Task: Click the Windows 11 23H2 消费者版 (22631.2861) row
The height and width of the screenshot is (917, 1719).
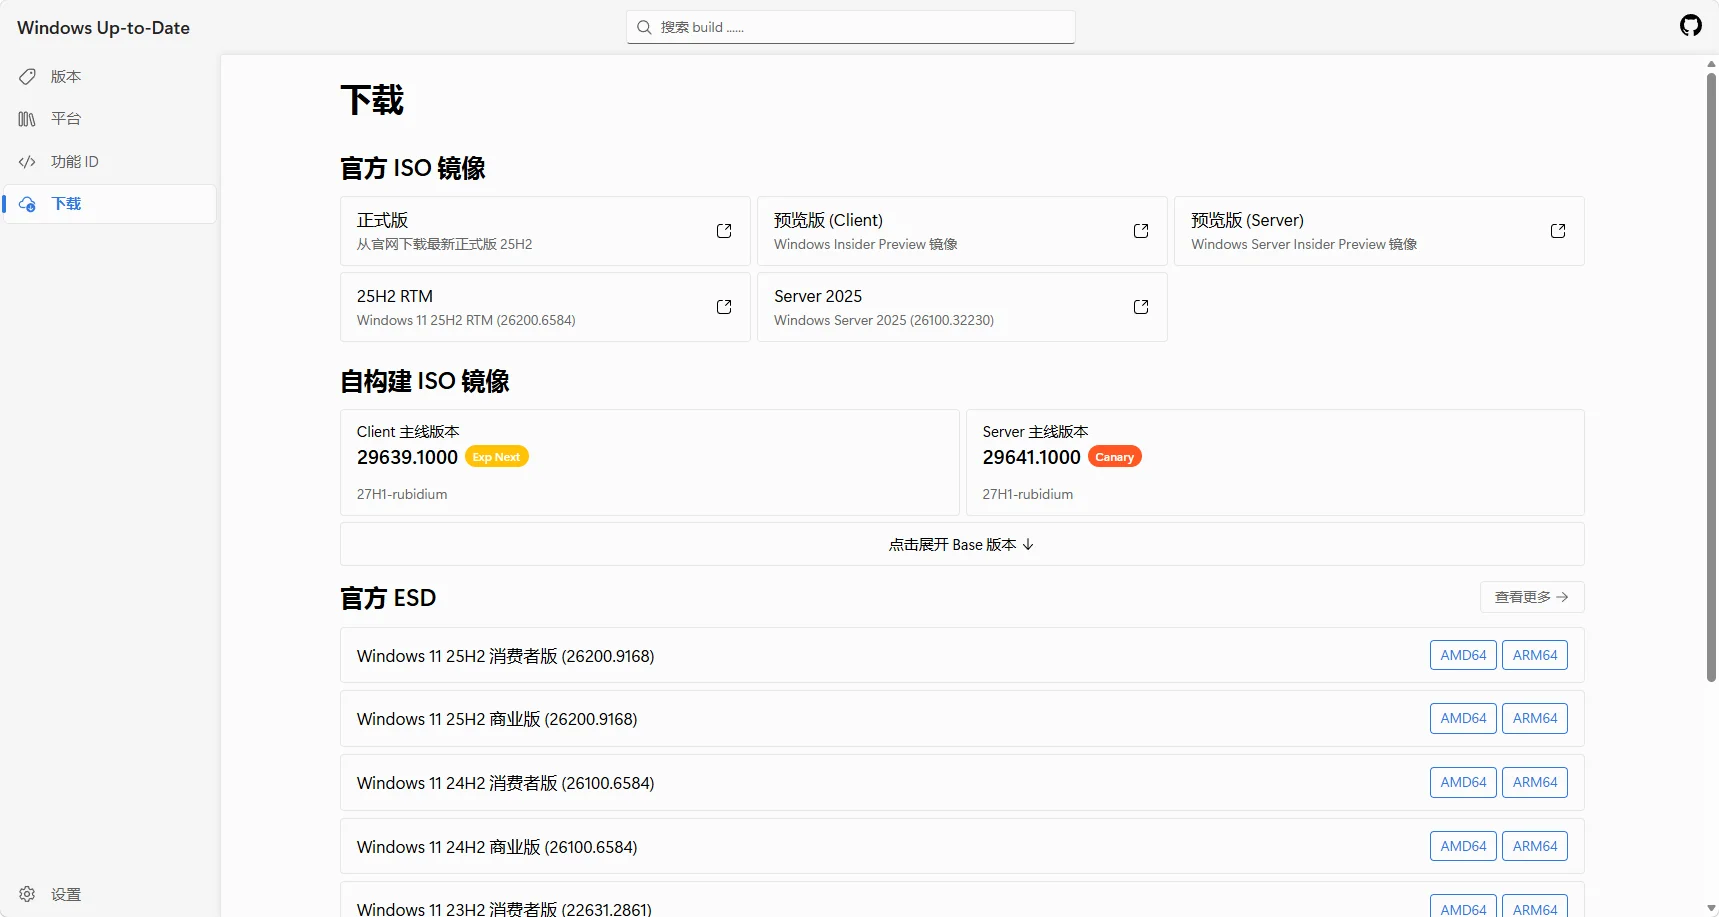Action: pos(962,900)
